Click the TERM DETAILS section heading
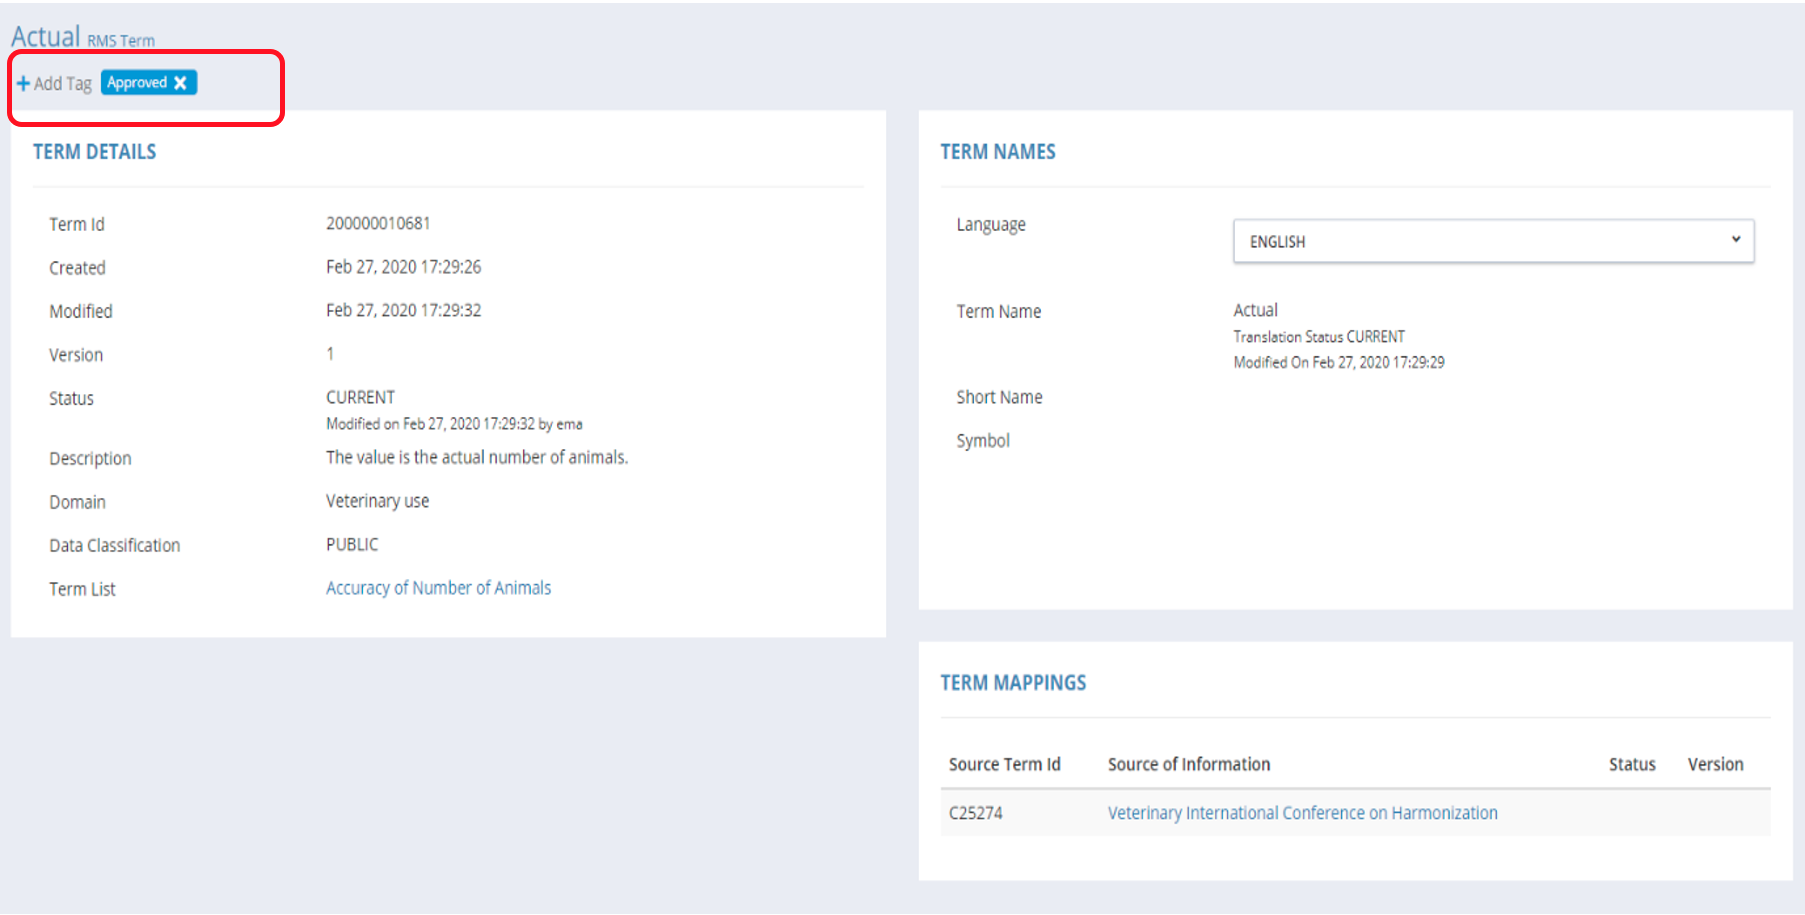1805x915 pixels. pyautogui.click(x=94, y=152)
